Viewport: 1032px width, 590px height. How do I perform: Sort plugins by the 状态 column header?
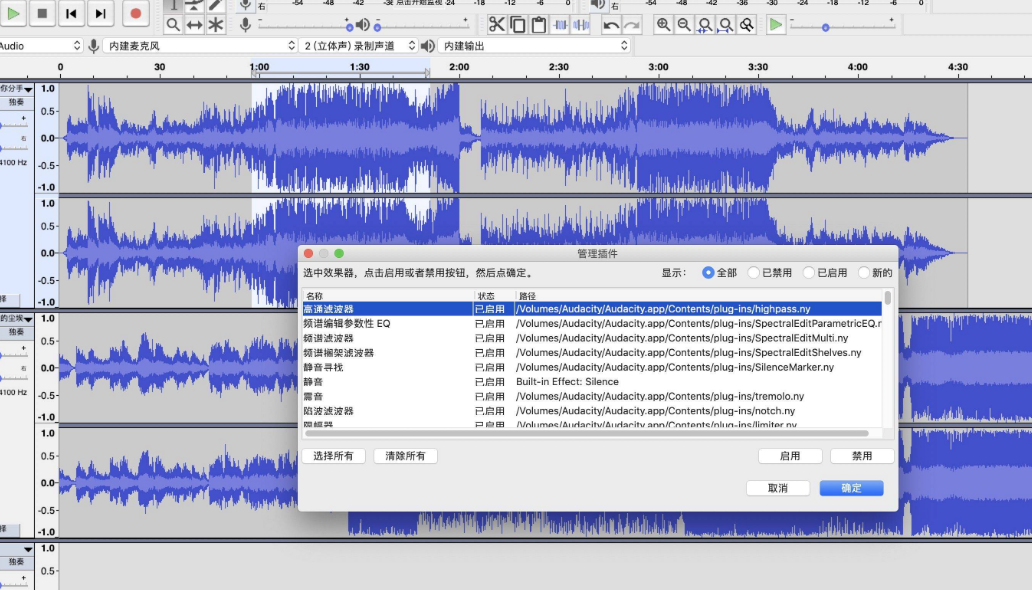(x=494, y=296)
